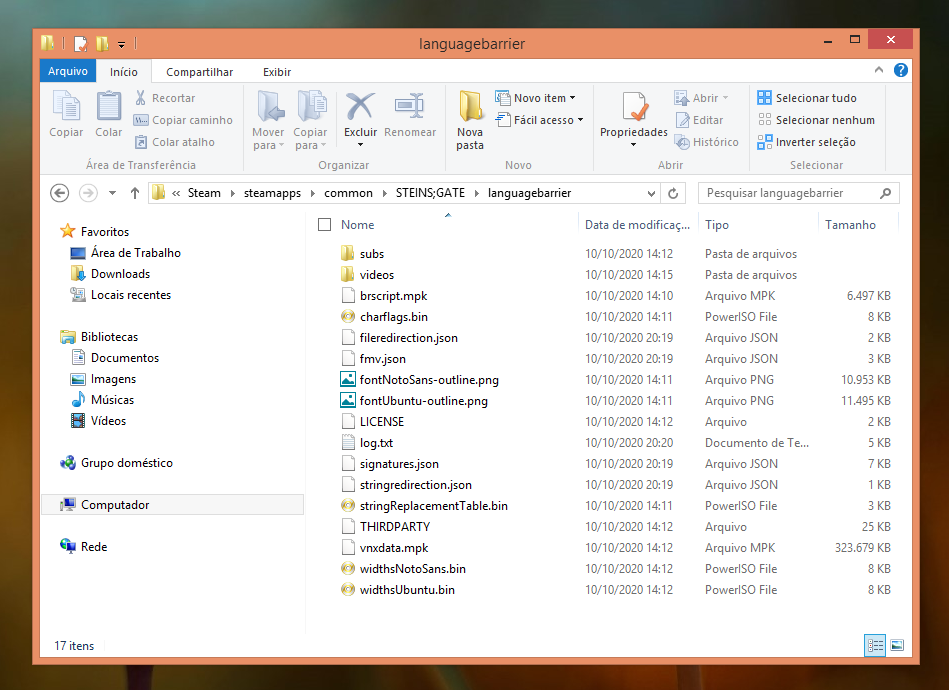Switch to large icons view button
Viewport: 949px width, 690px height.
897,645
